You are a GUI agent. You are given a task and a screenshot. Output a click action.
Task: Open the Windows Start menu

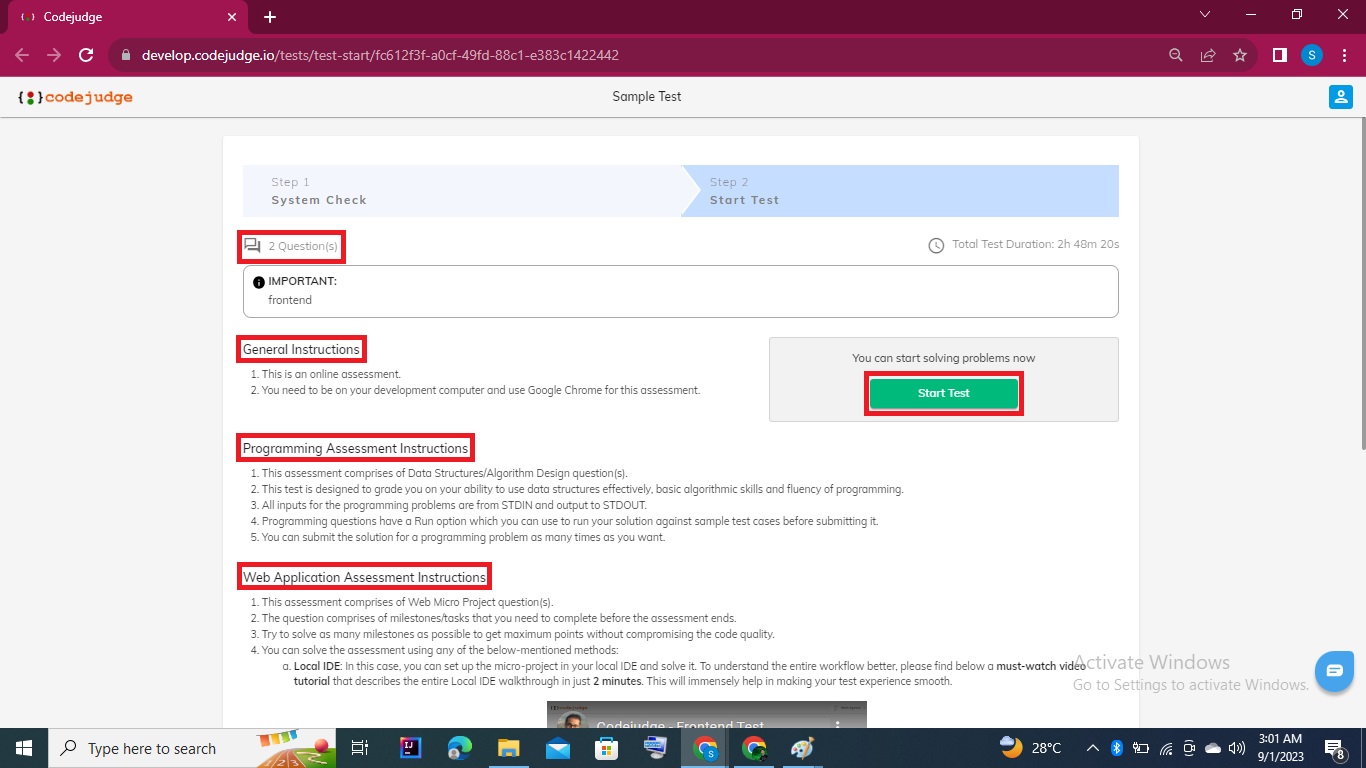pyautogui.click(x=22, y=747)
